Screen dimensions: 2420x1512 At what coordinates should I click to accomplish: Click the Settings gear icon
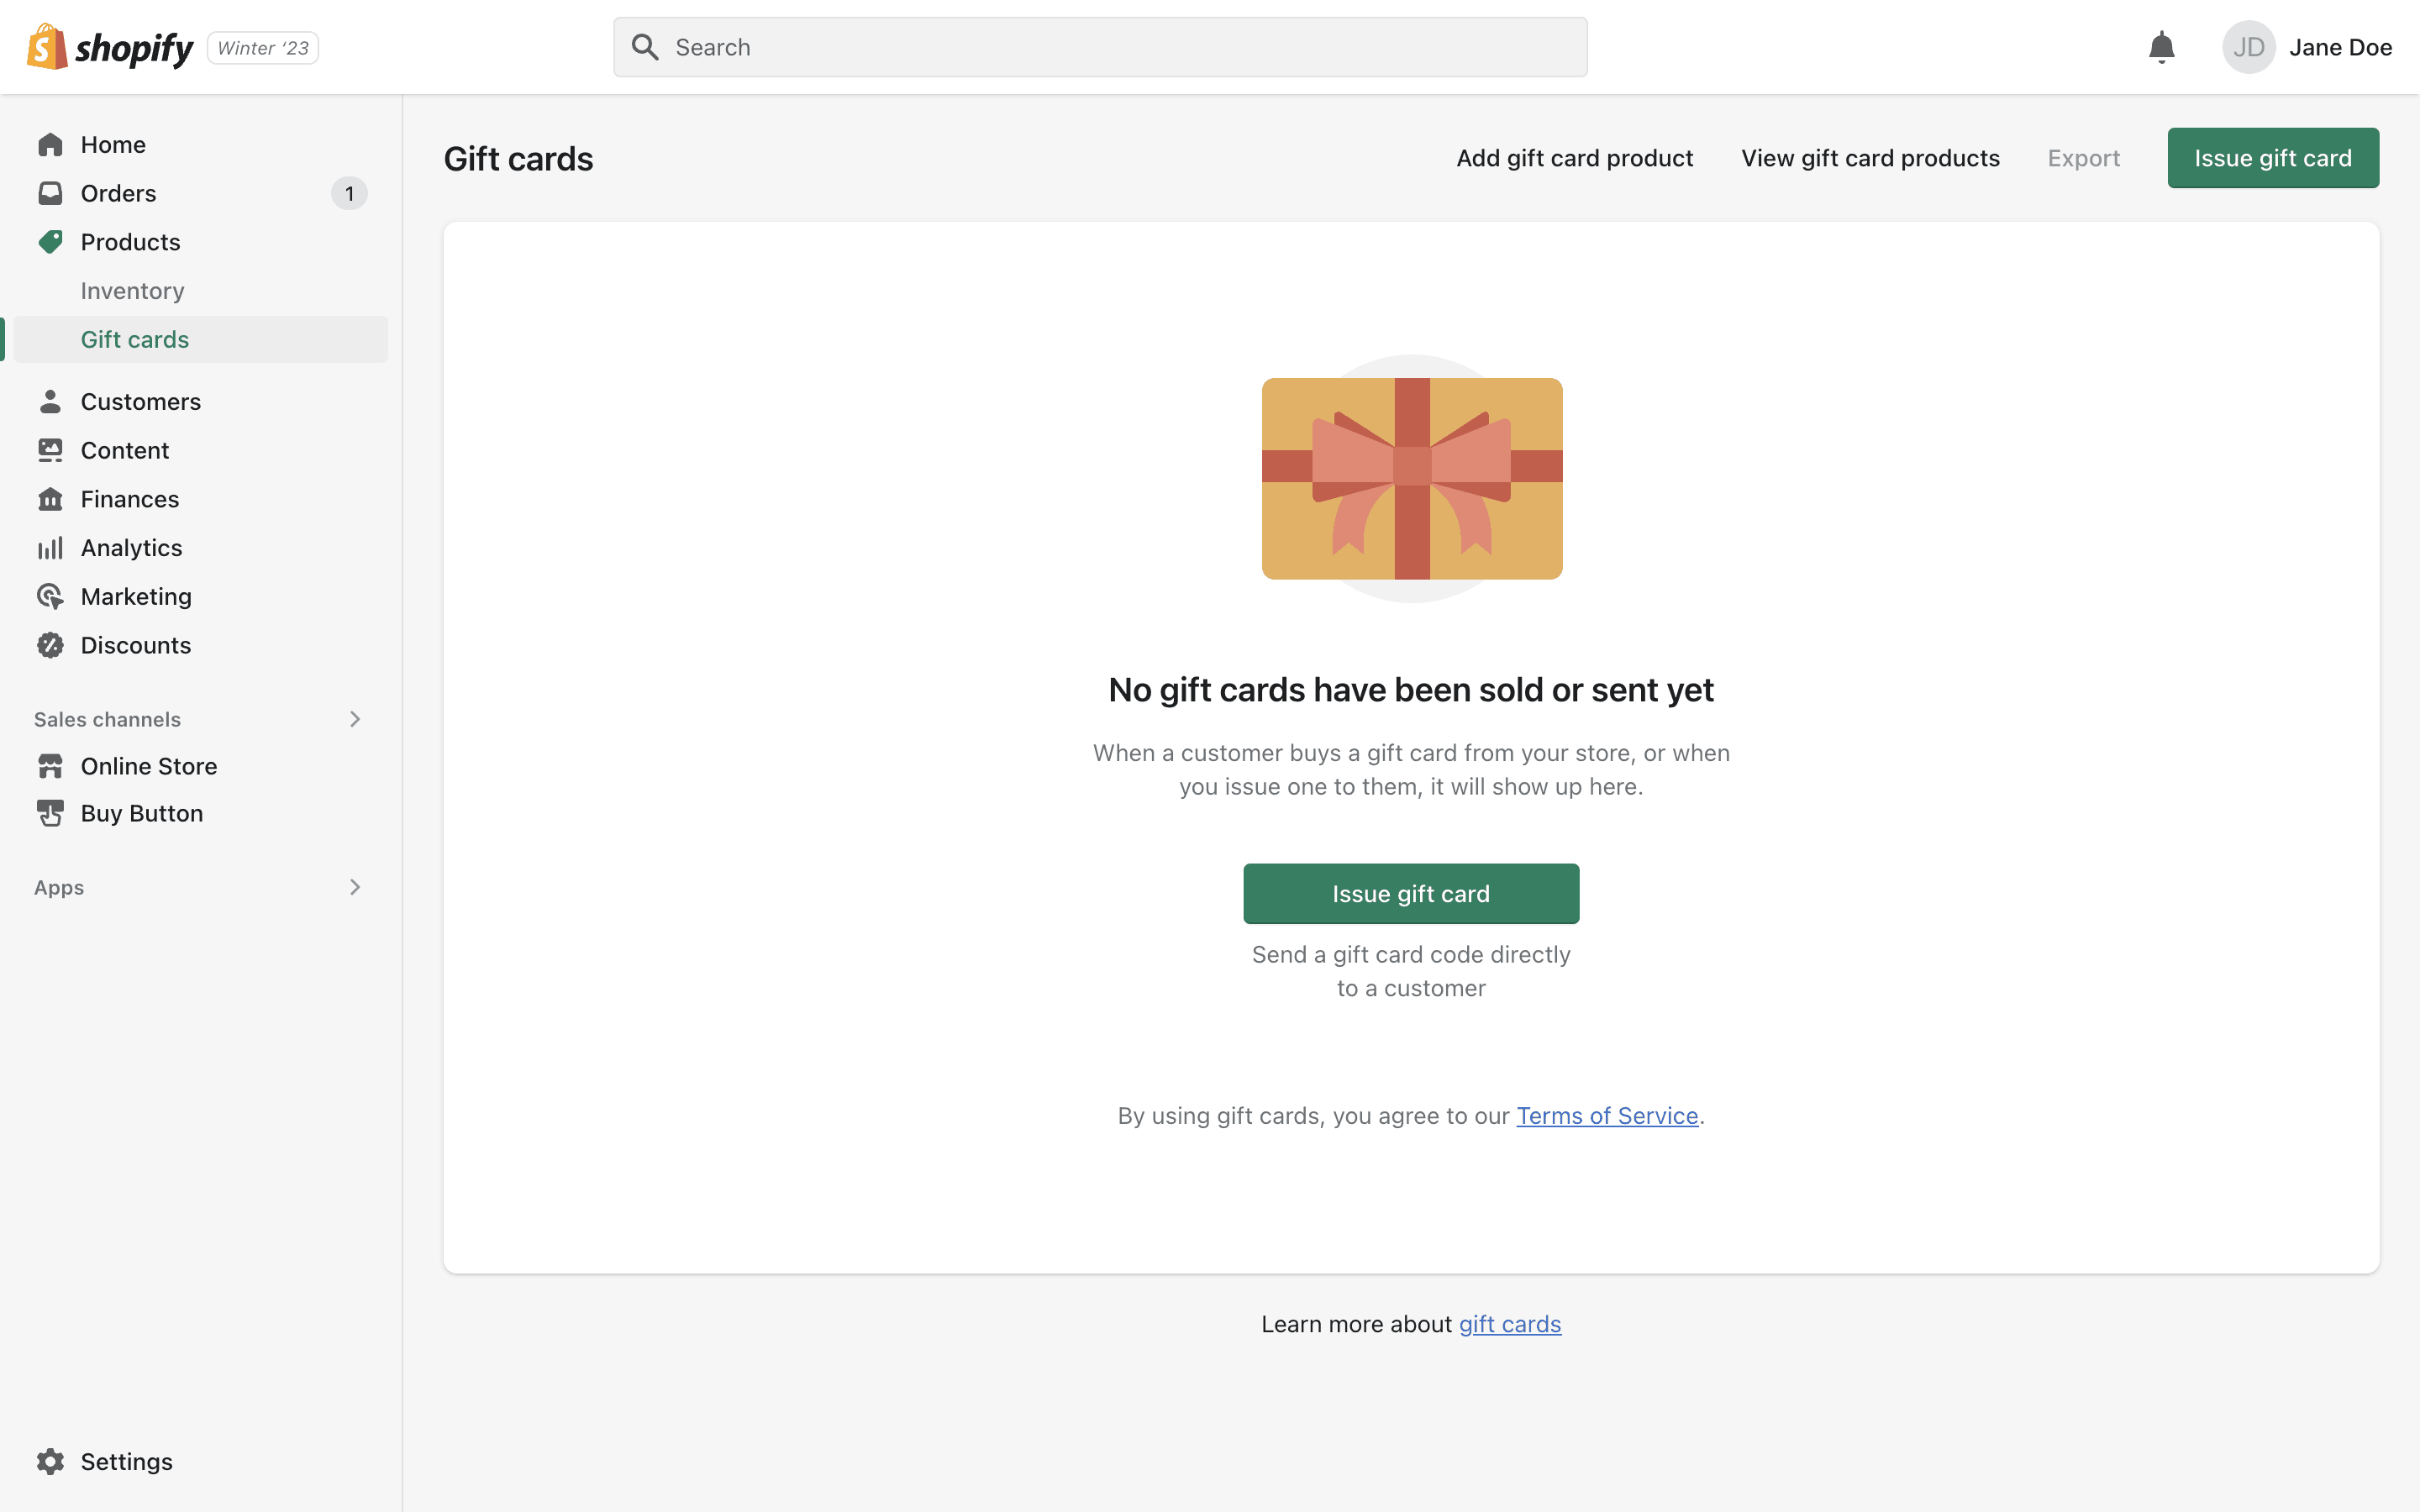click(50, 1461)
